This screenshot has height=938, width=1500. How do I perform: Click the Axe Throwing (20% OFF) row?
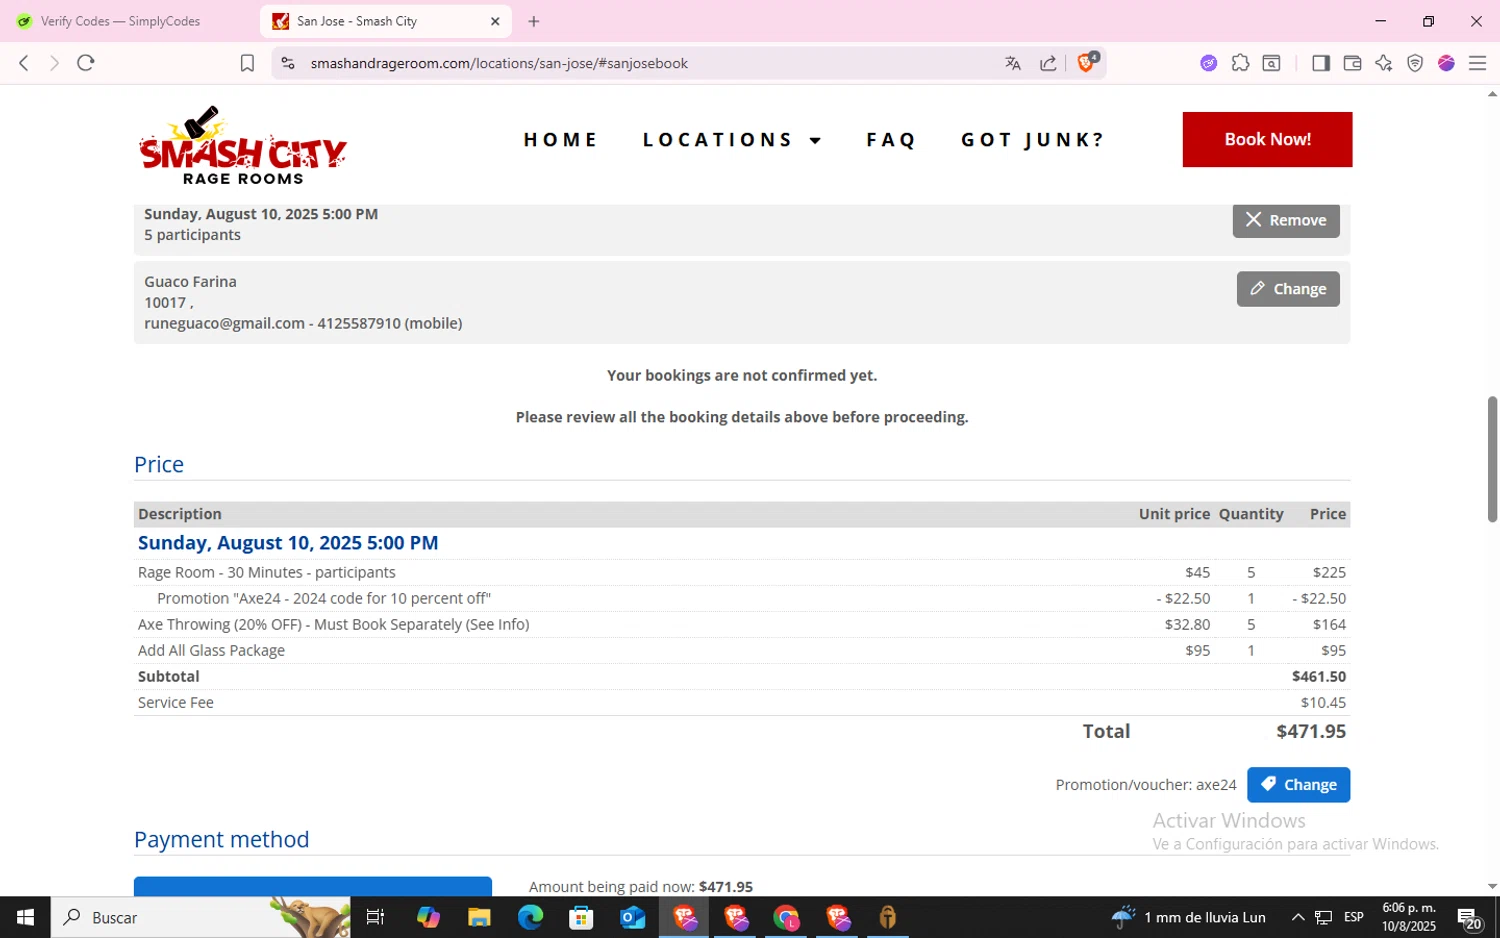point(742,625)
